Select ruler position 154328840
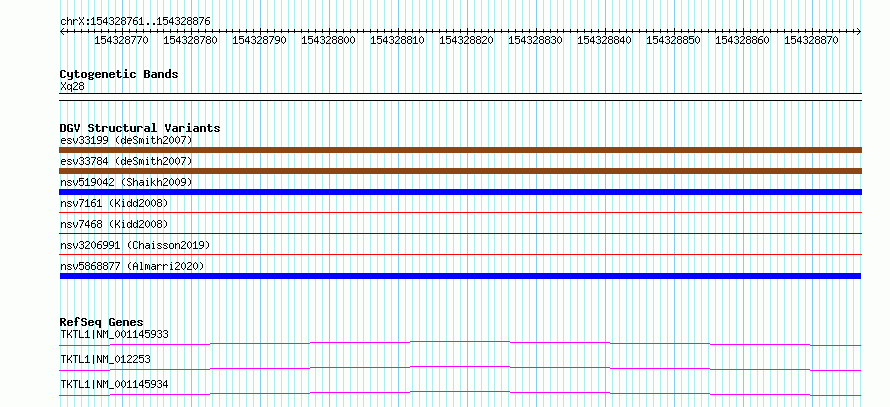Image resolution: width=890 pixels, height=407 pixels. point(604,40)
